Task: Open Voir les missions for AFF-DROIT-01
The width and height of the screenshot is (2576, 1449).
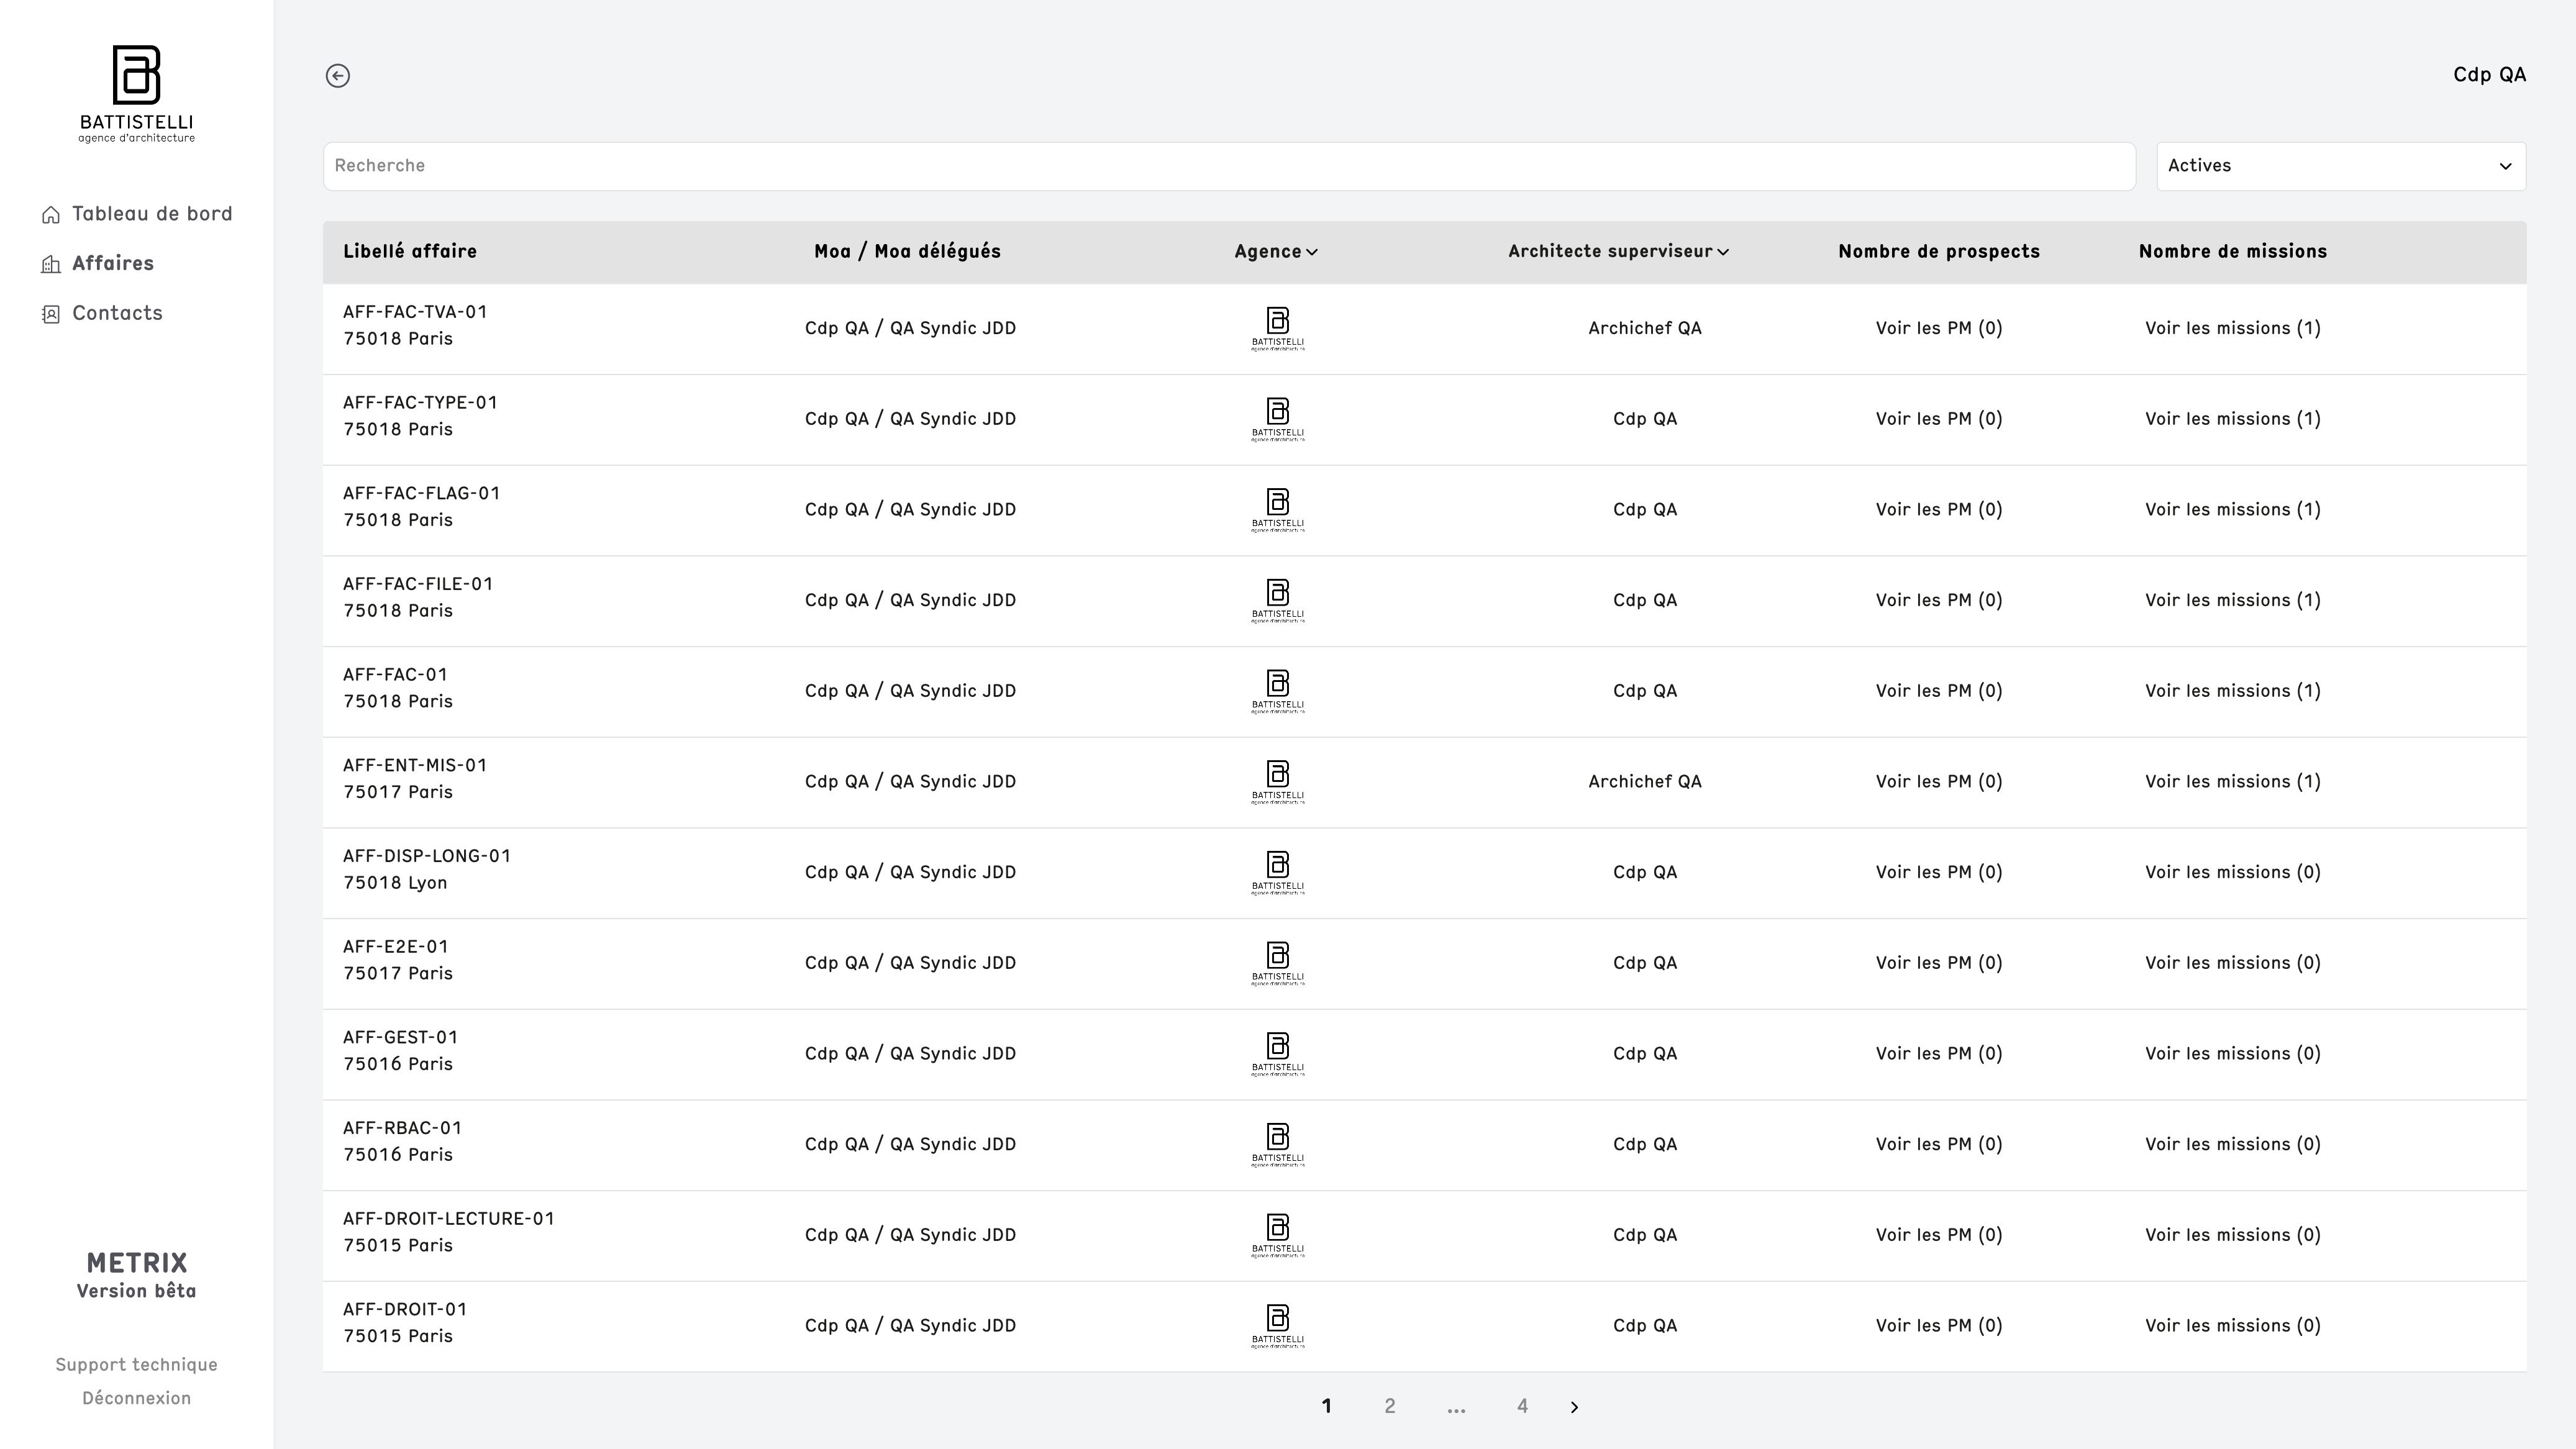Action: pyautogui.click(x=2232, y=1326)
